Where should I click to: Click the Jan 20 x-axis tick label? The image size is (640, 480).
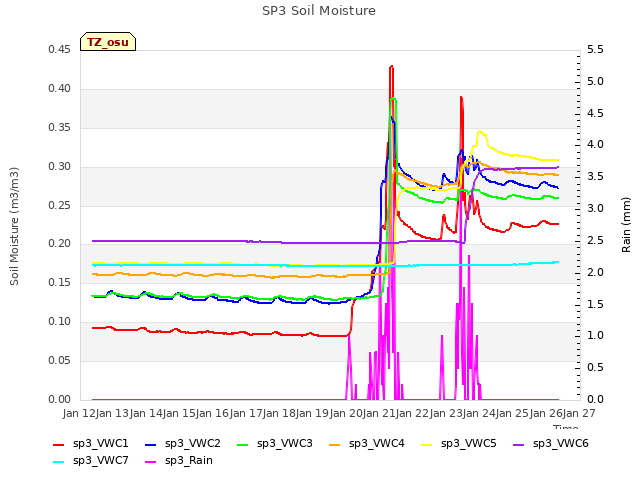tap(346, 413)
